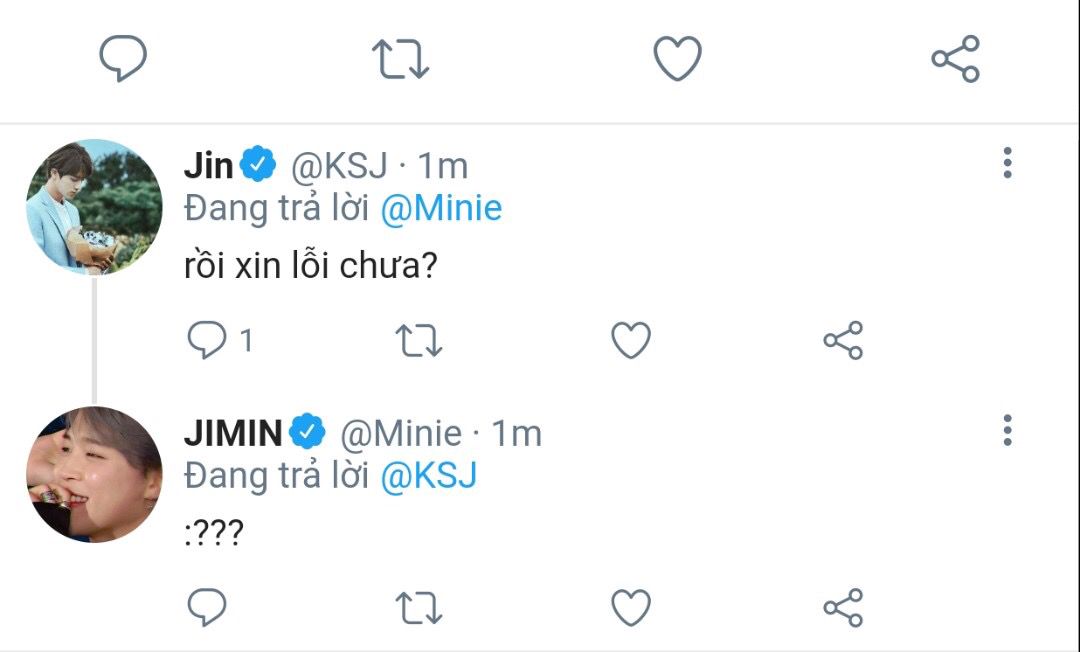The width and height of the screenshot is (1080, 652).
Task: Share Jin's tweet
Action: coord(843,341)
